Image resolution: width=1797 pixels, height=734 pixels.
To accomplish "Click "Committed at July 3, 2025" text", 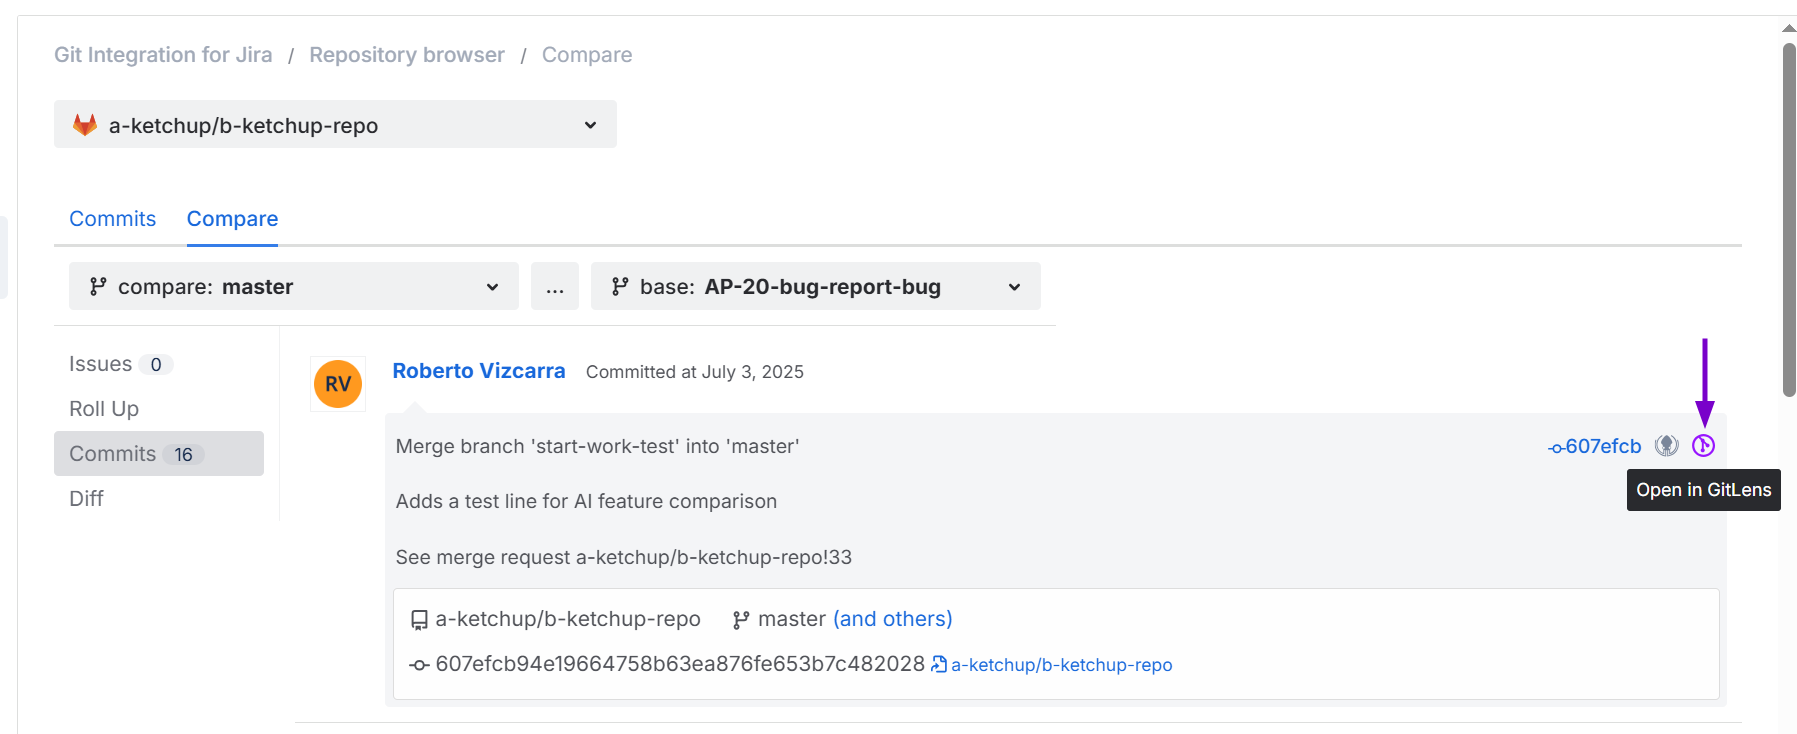I will 695,372.
